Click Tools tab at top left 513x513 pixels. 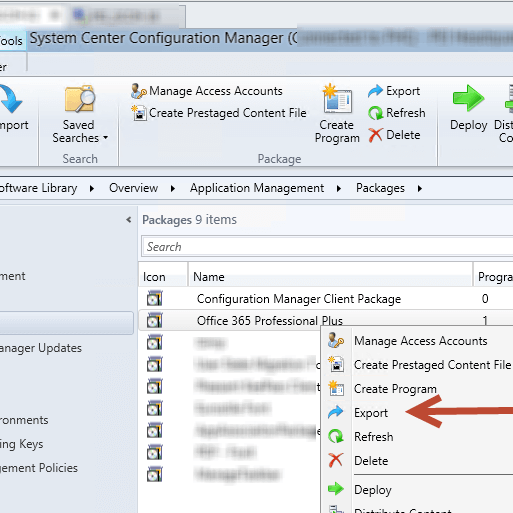(12, 41)
